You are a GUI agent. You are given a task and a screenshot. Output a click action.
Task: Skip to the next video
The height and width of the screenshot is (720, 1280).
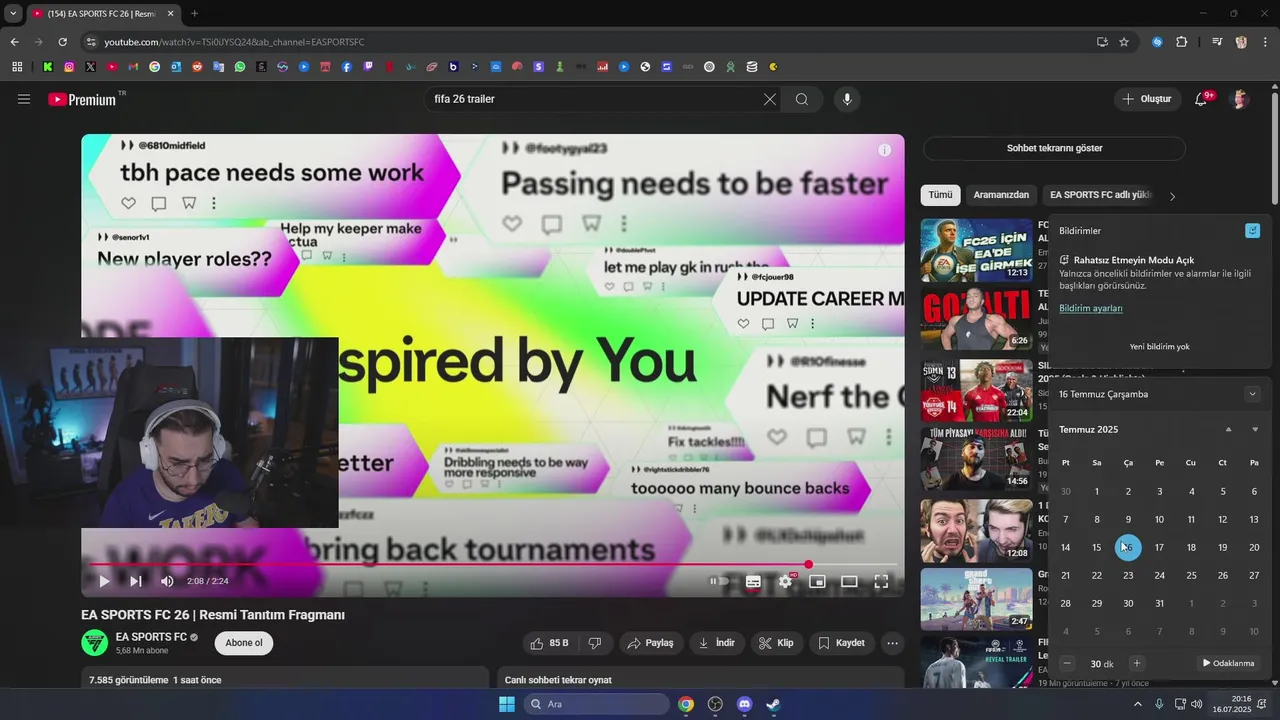coord(135,581)
